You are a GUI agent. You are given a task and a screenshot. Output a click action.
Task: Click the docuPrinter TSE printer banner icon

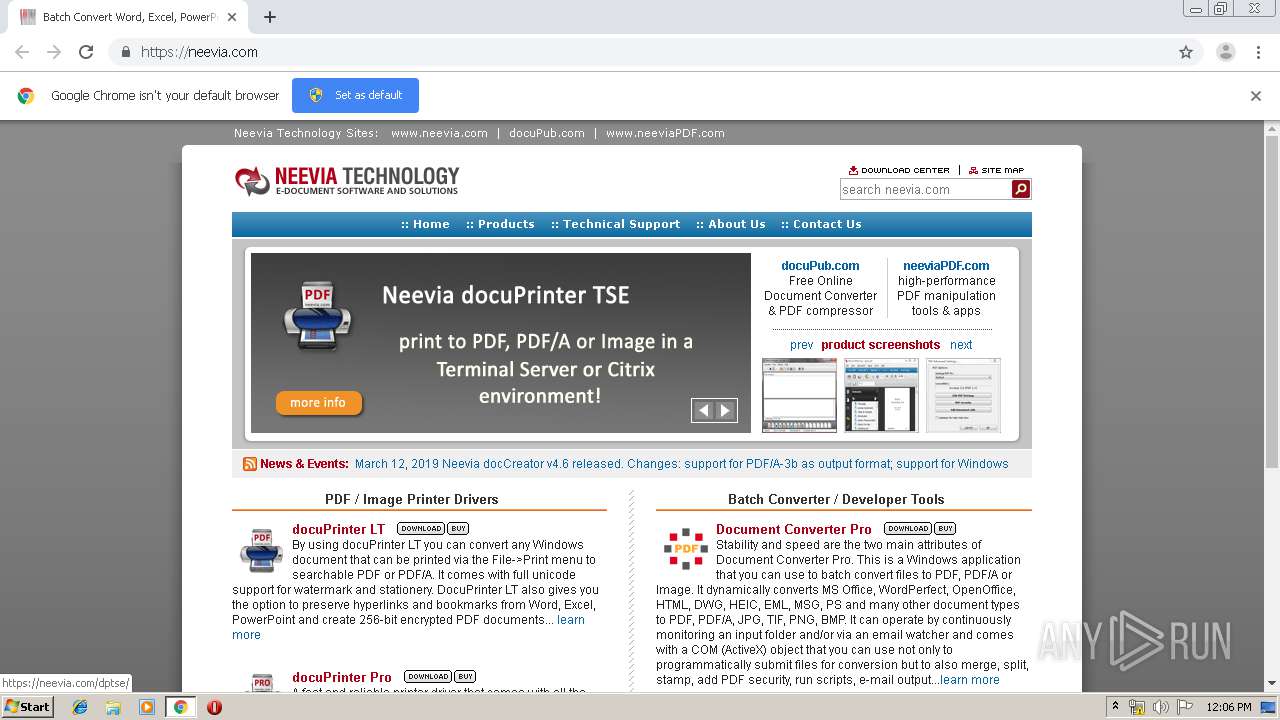point(317,316)
